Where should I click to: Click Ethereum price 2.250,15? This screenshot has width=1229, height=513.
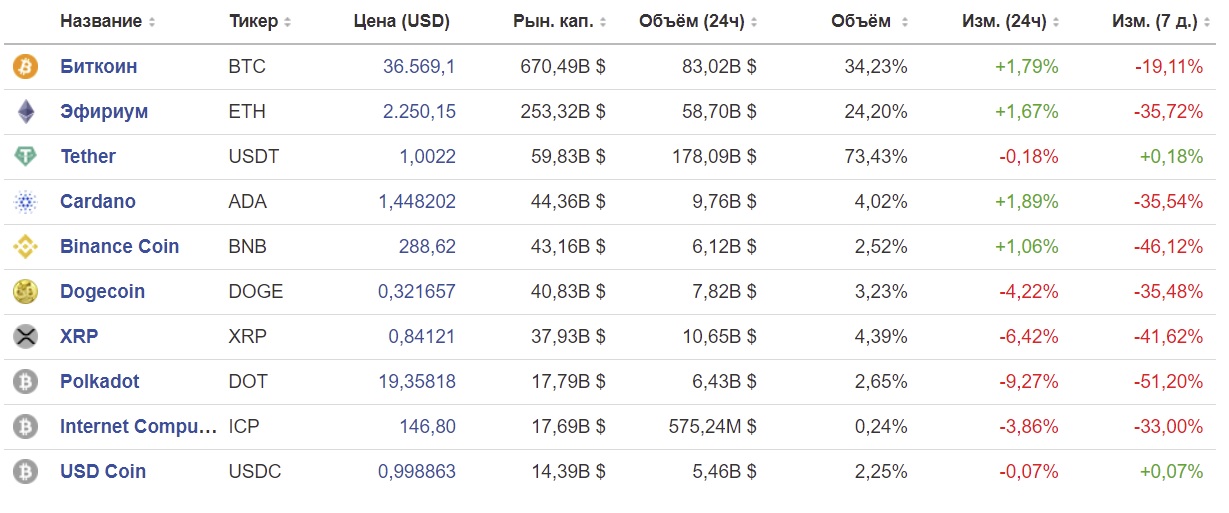(419, 112)
